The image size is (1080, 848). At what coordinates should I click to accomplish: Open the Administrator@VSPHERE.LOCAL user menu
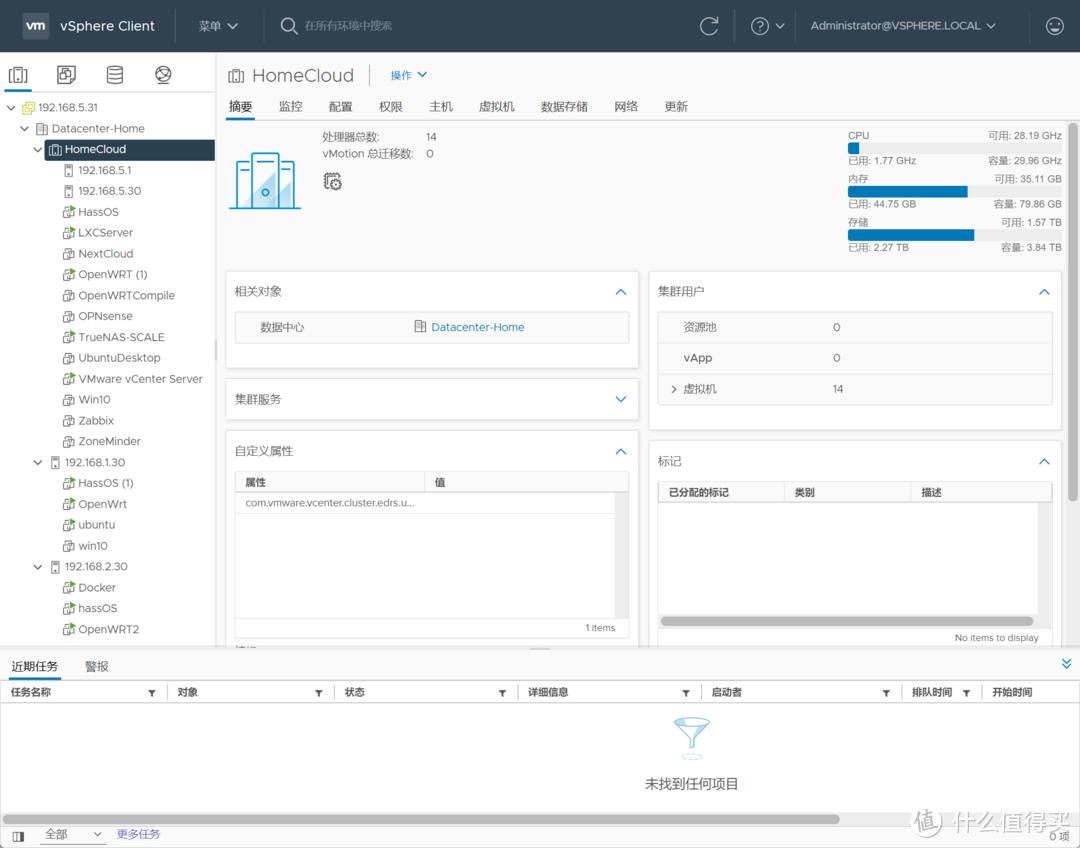click(x=902, y=26)
